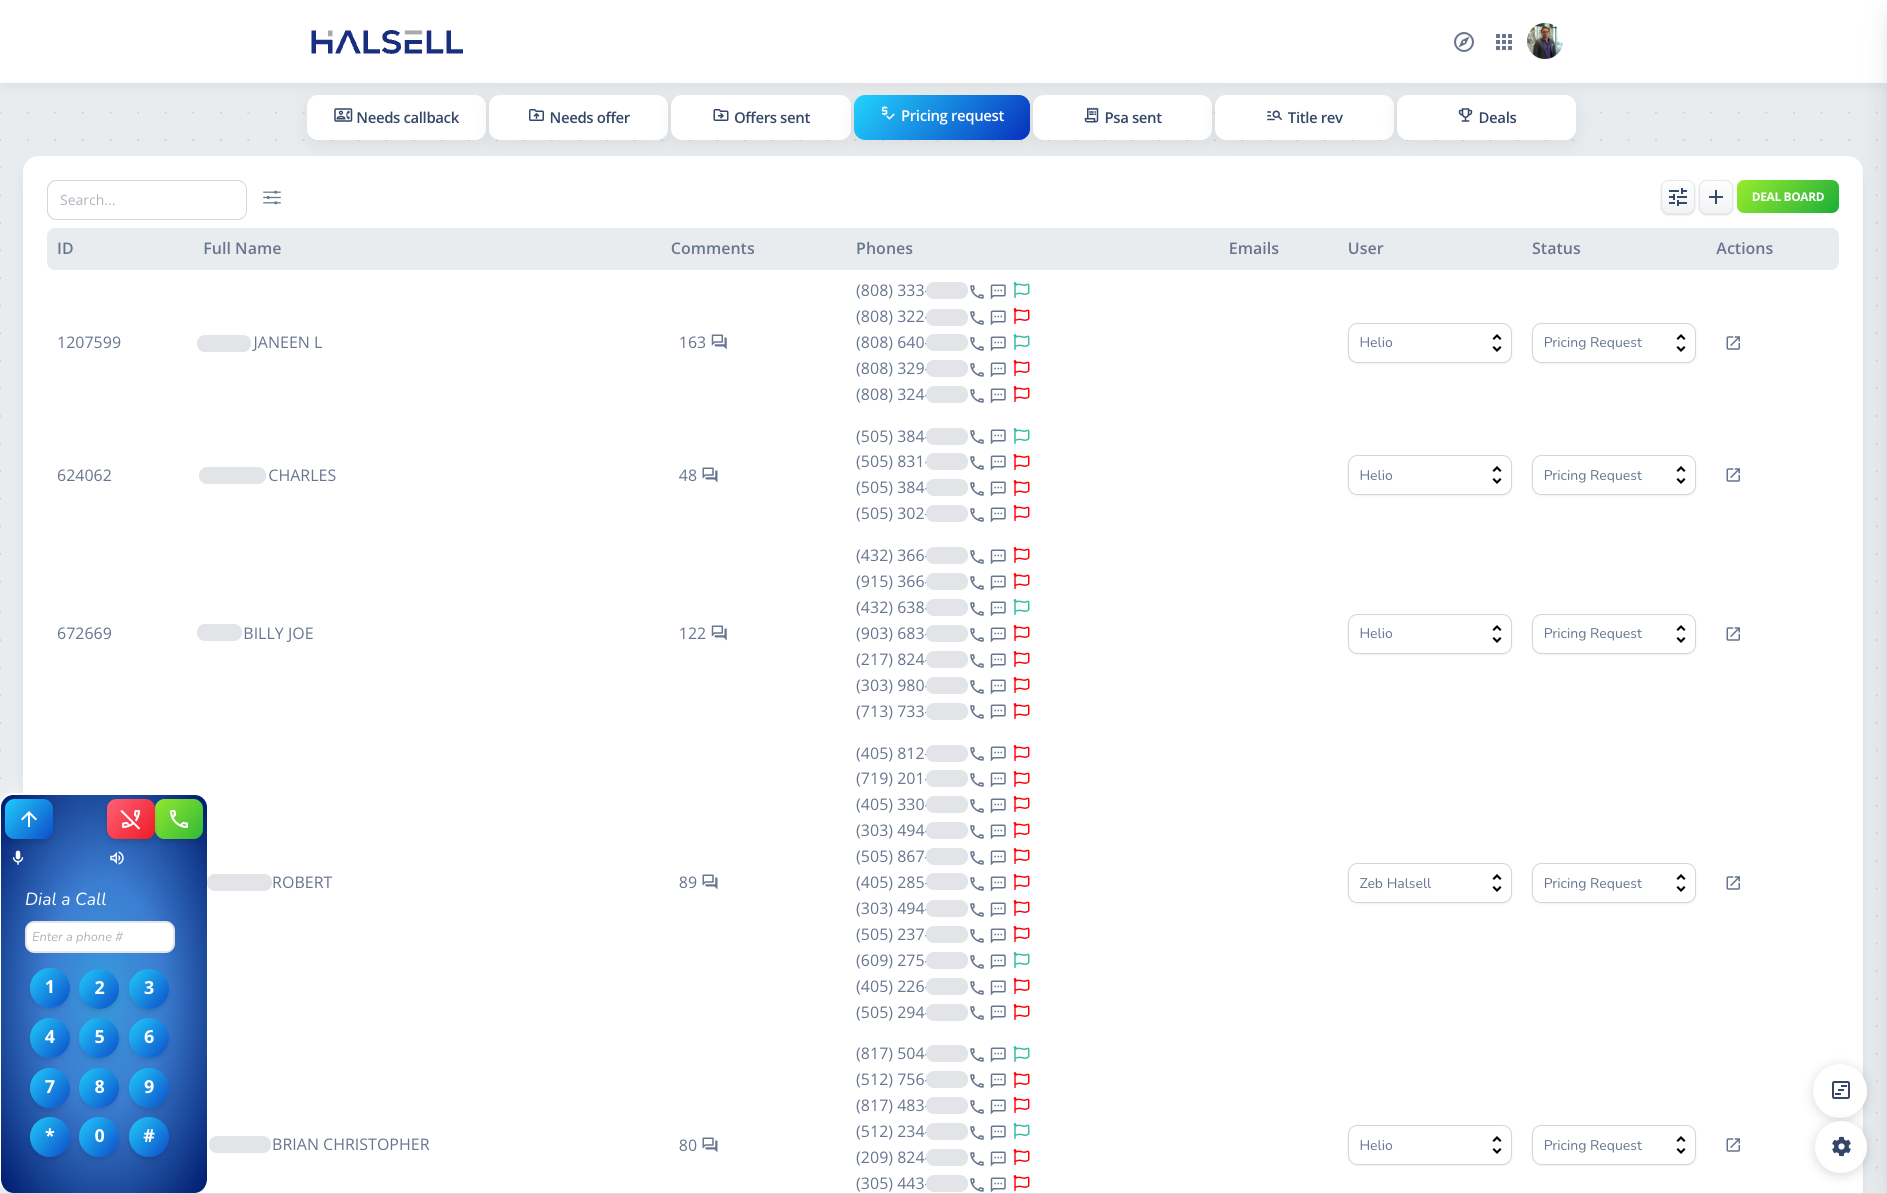Open the apps grid menu
This screenshot has width=1887, height=1194.
[1503, 42]
